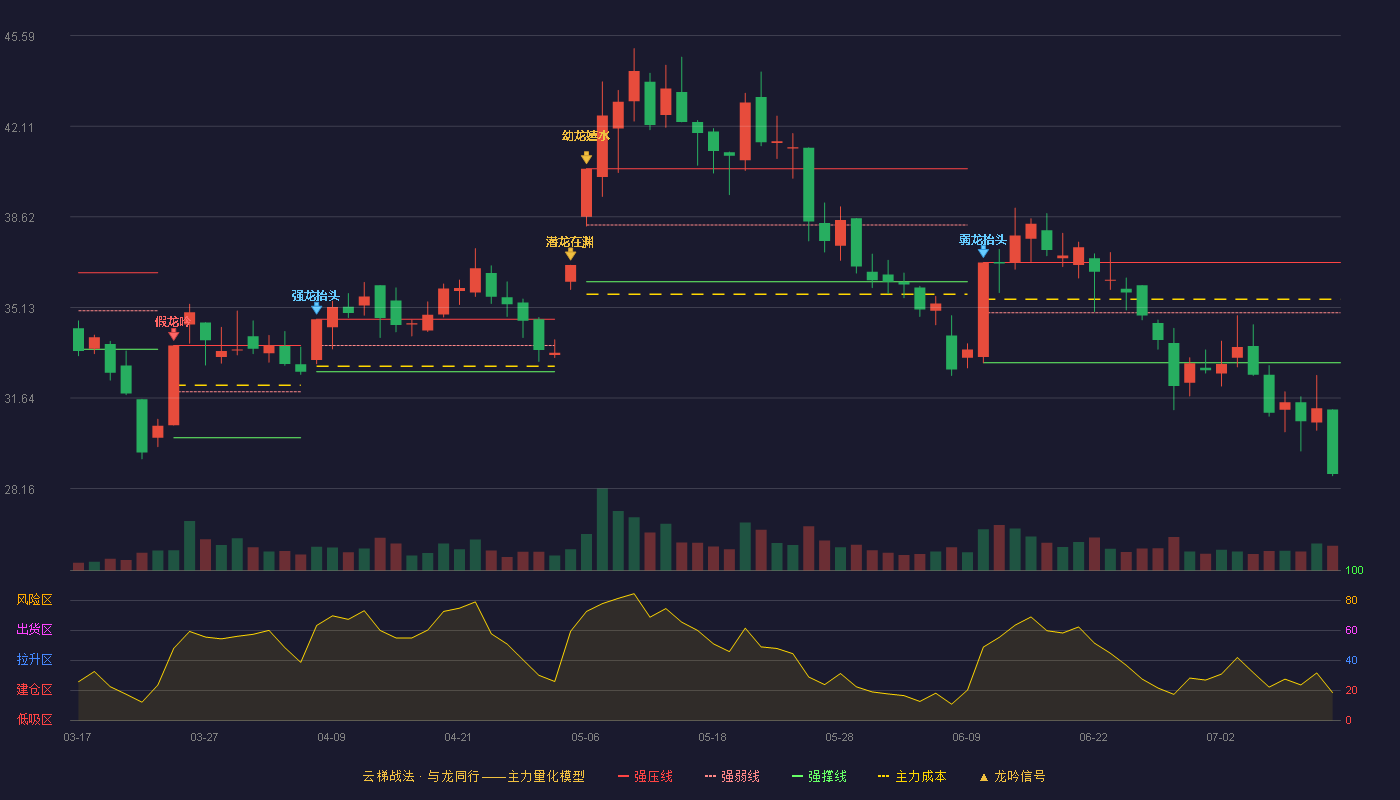Click the 假龙吟 red arrow signal marker
Image resolution: width=1400 pixels, height=800 pixels.
point(174,334)
